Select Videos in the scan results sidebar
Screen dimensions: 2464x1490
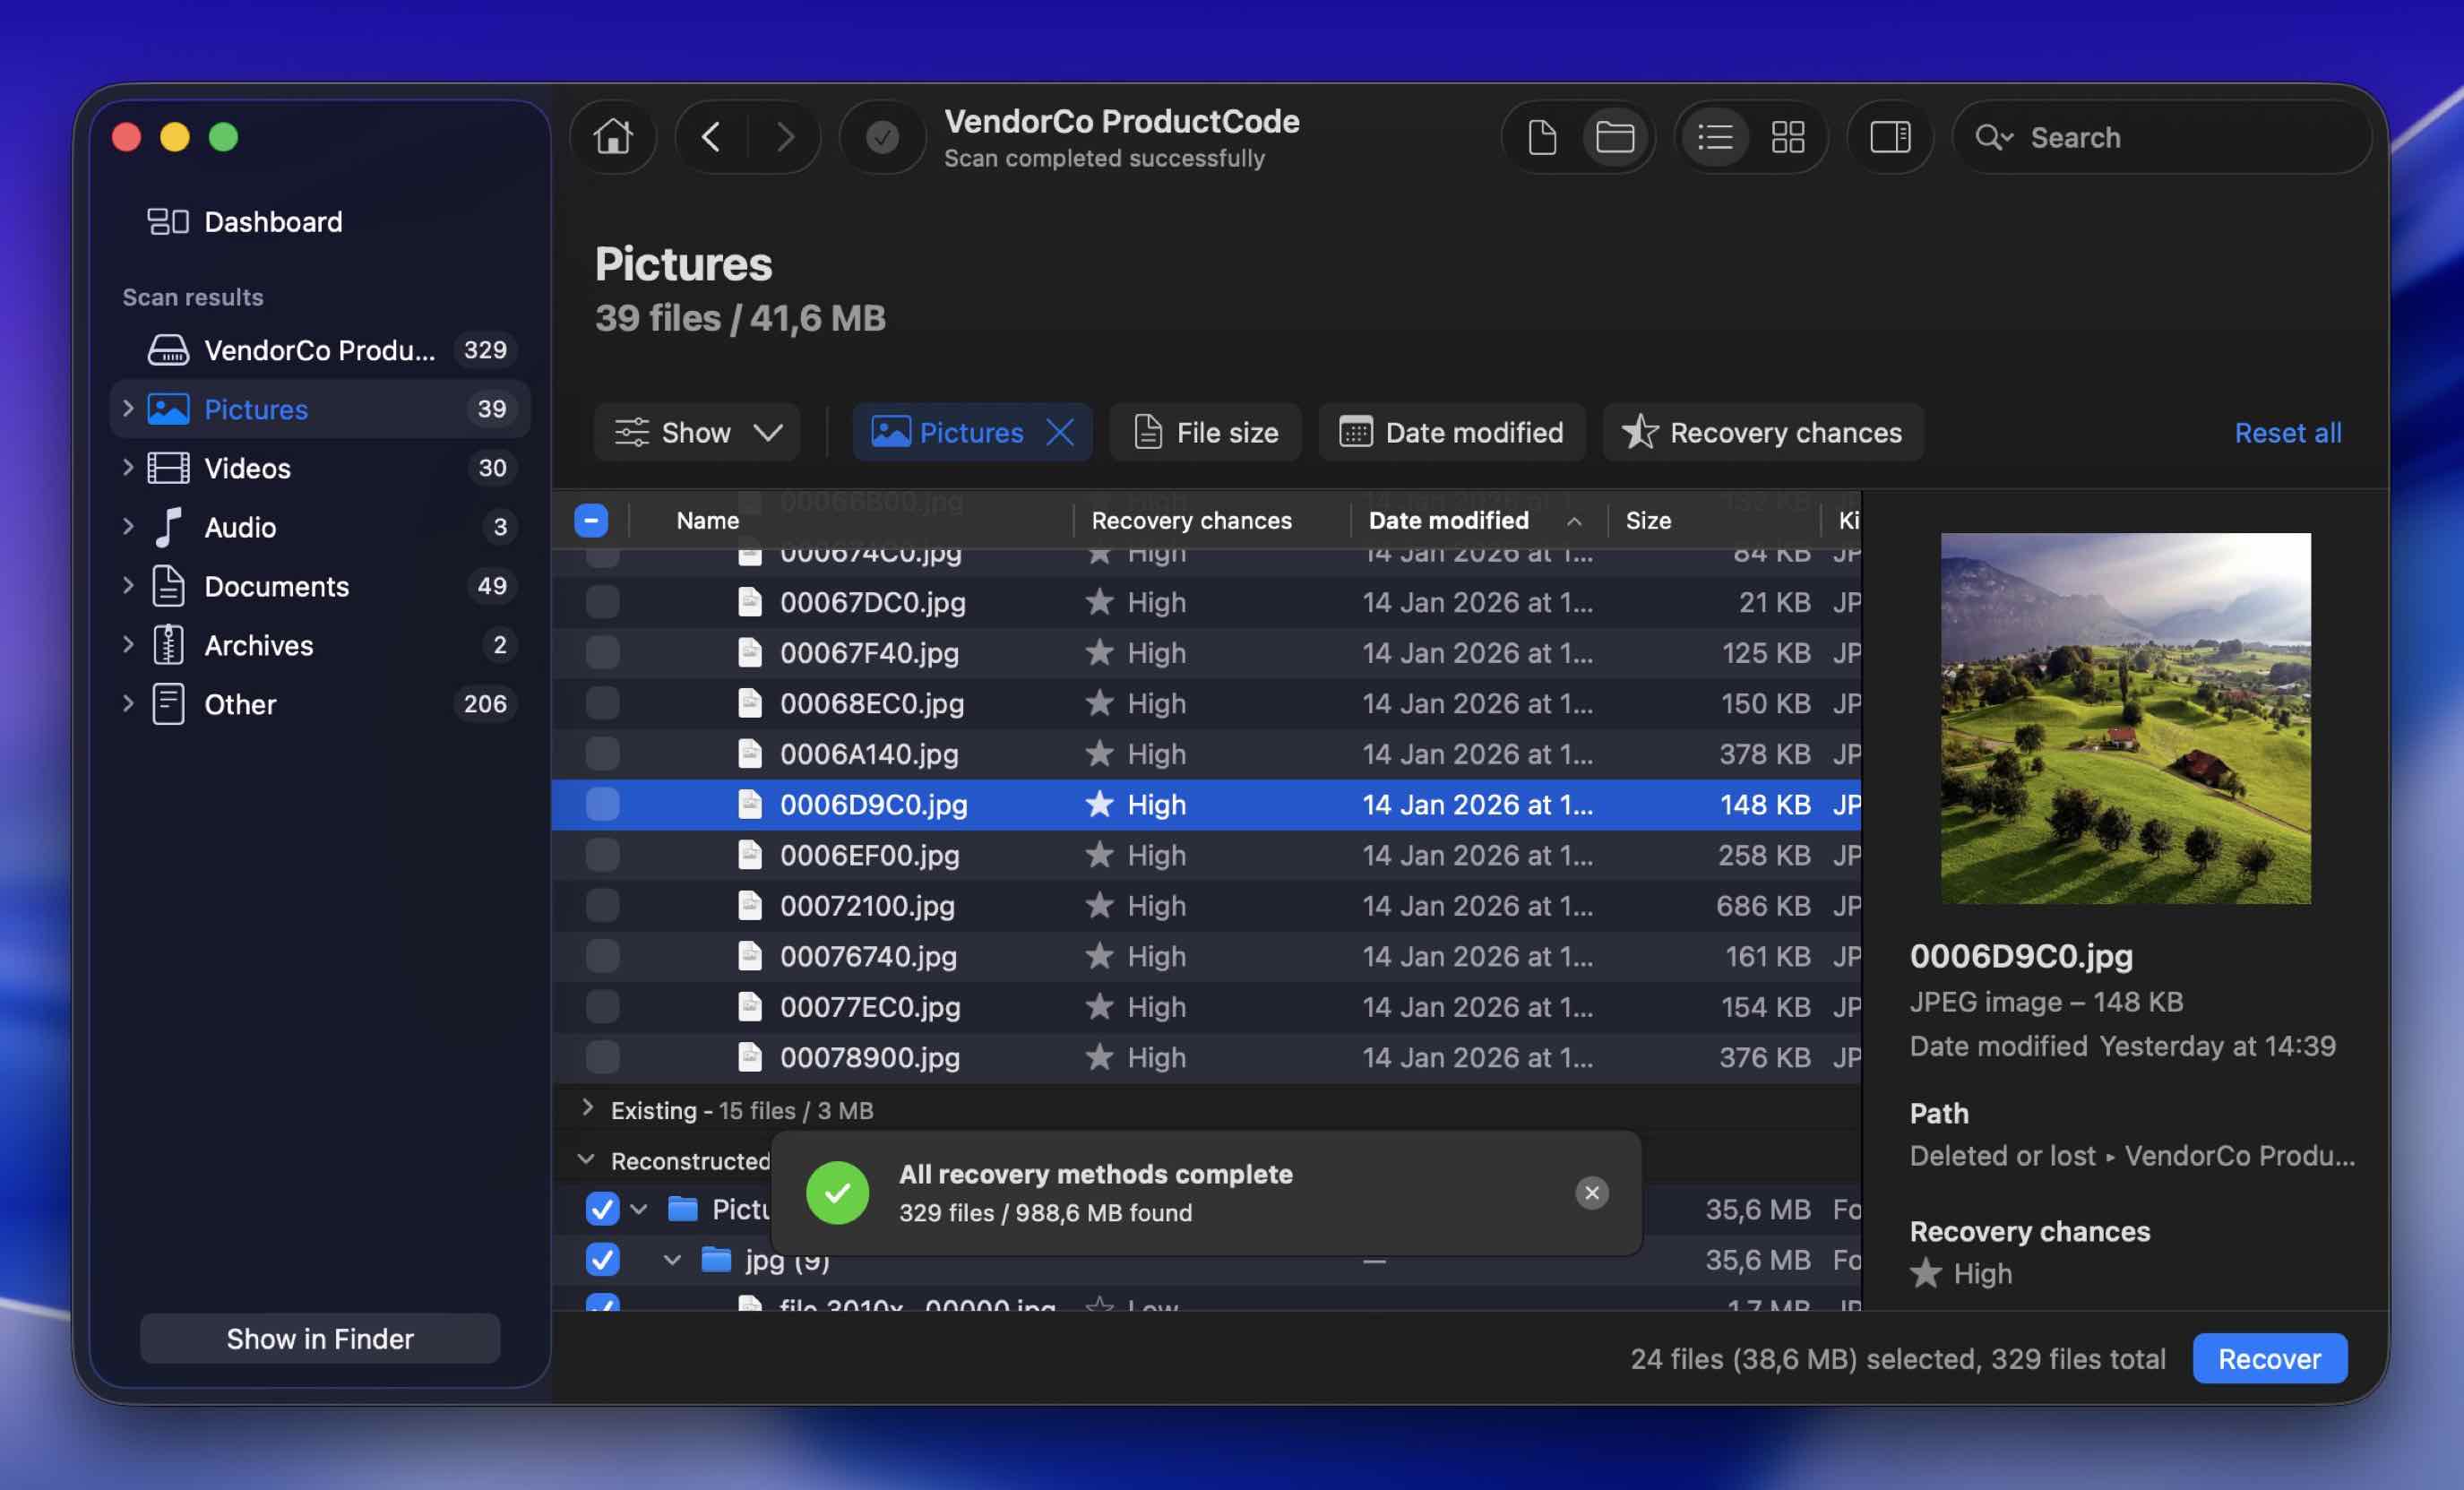click(247, 468)
